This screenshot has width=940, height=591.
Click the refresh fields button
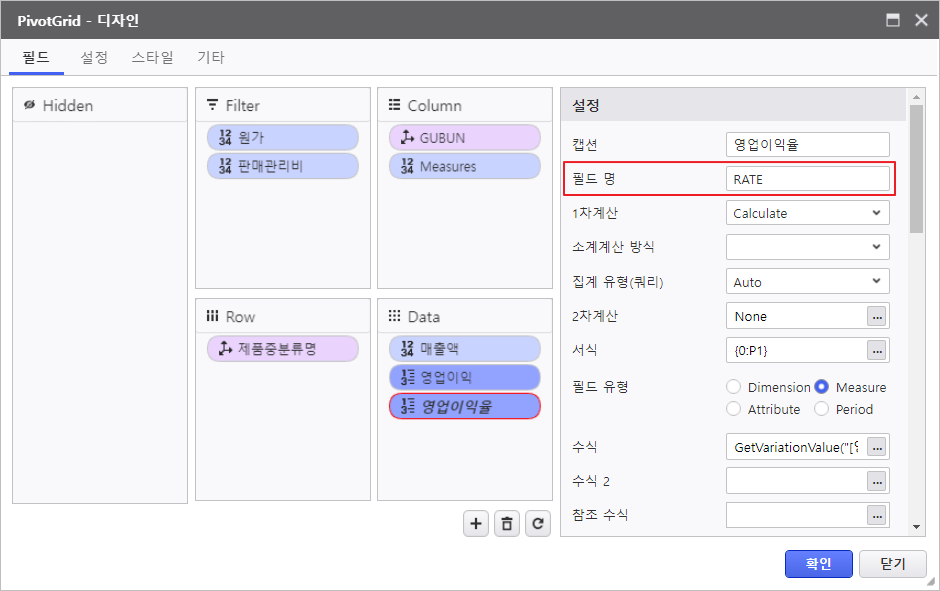click(x=538, y=524)
